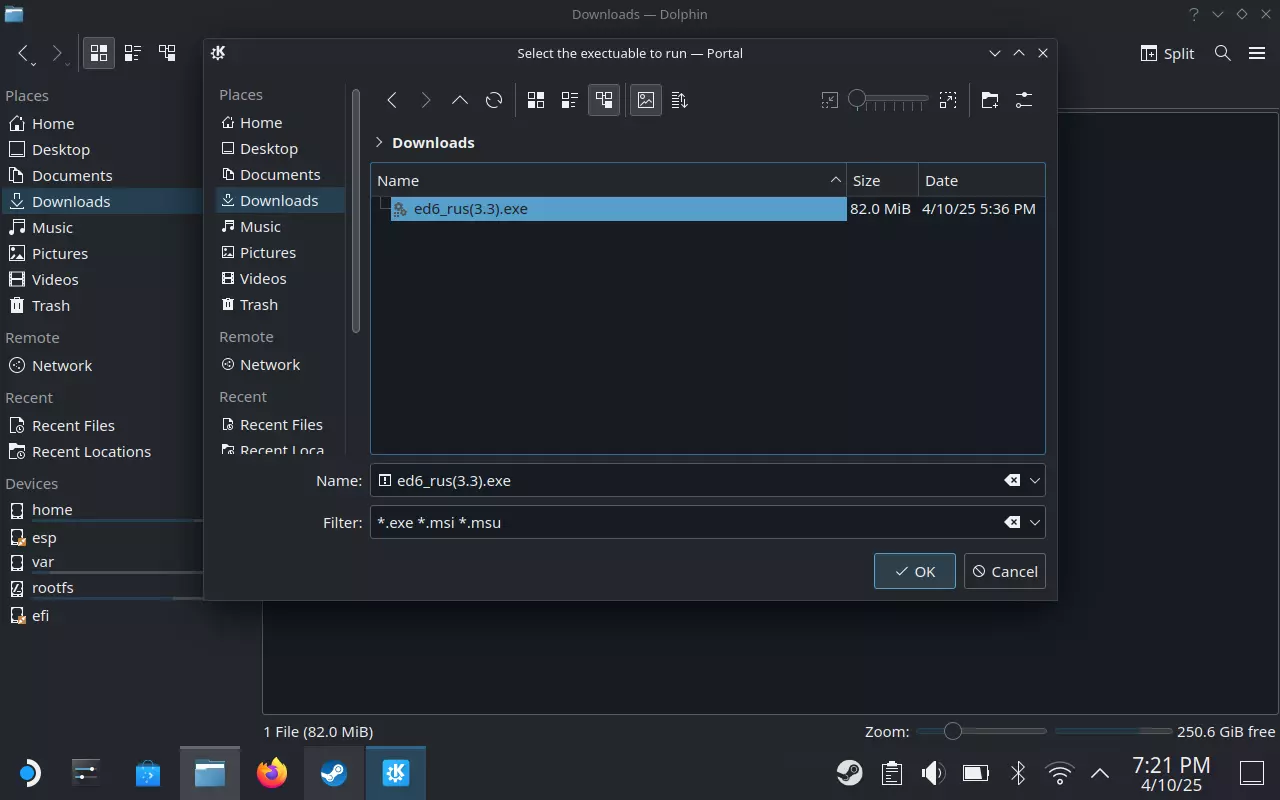Confirm selection with OK button
The width and height of the screenshot is (1280, 800).
pos(914,572)
